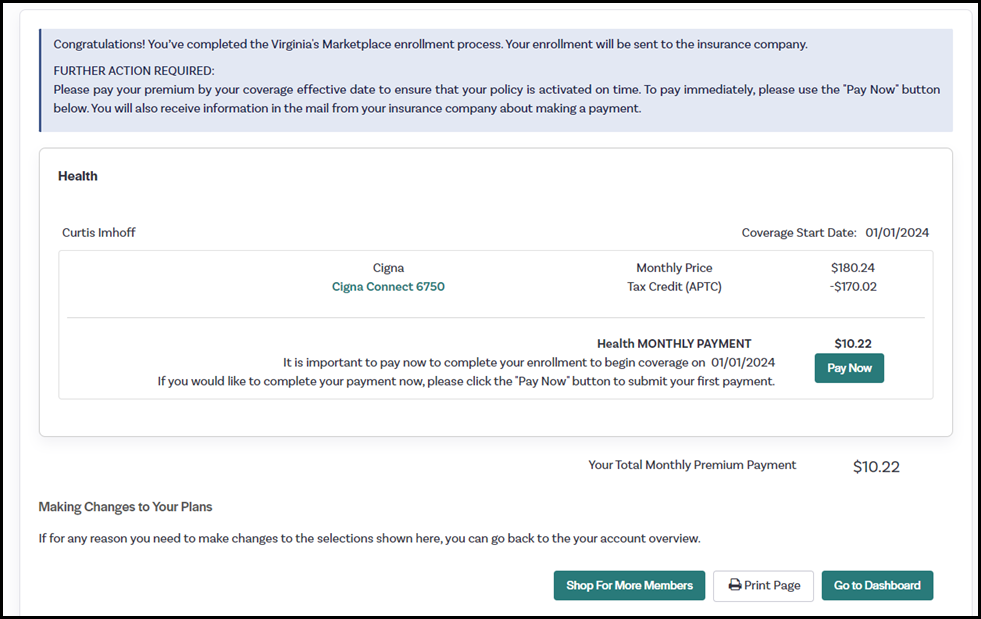
Task: Select the -$170.02 tax credit amount
Action: pos(853,287)
